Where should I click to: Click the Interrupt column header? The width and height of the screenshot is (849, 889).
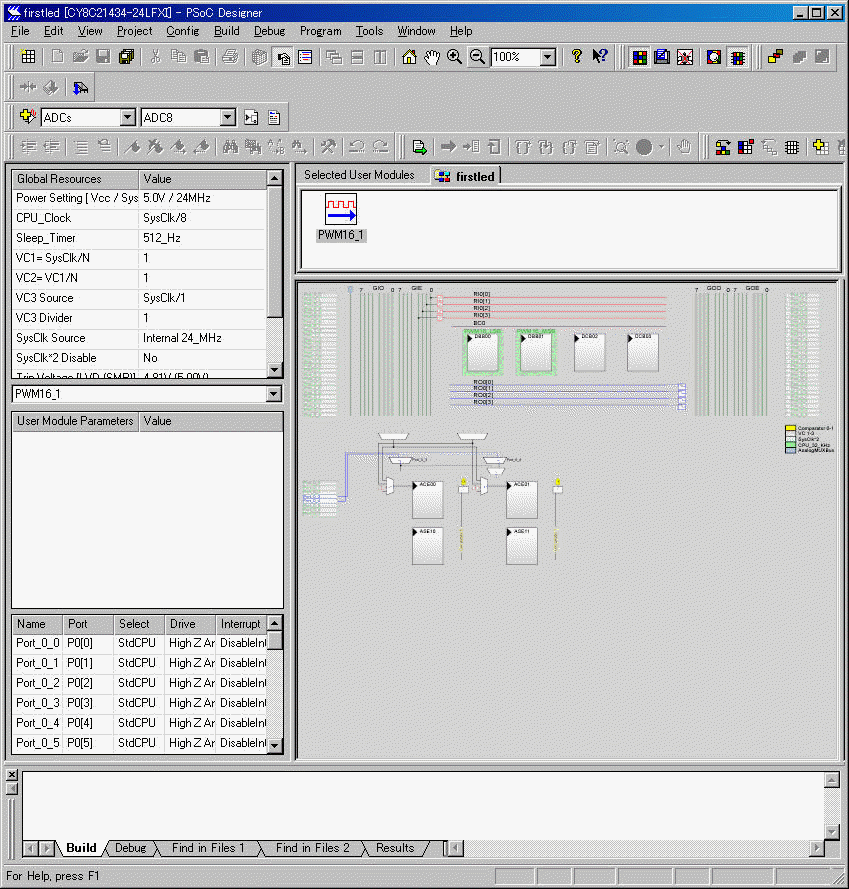pyautogui.click(x=241, y=624)
